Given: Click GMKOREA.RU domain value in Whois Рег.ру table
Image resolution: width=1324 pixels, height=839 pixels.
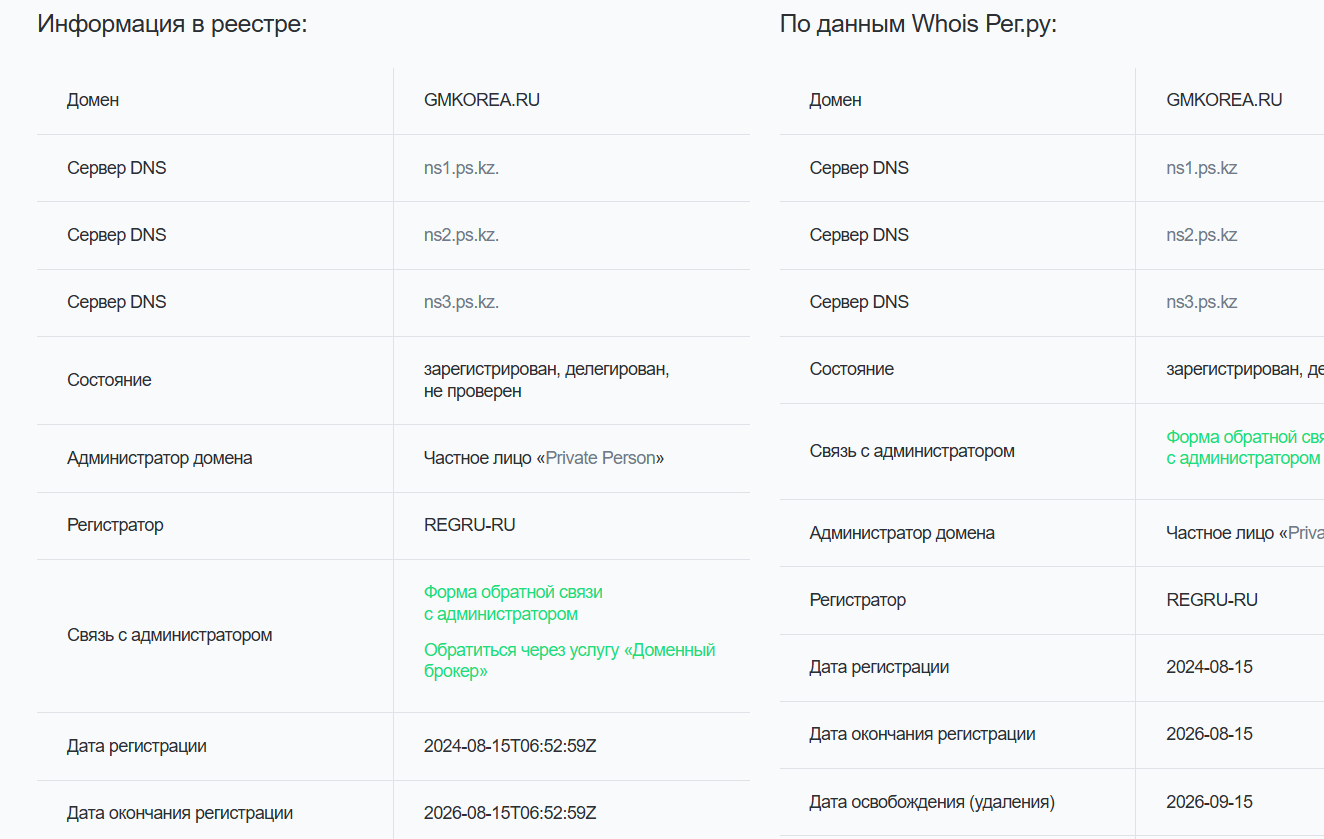Looking at the screenshot, I should [x=1223, y=100].
